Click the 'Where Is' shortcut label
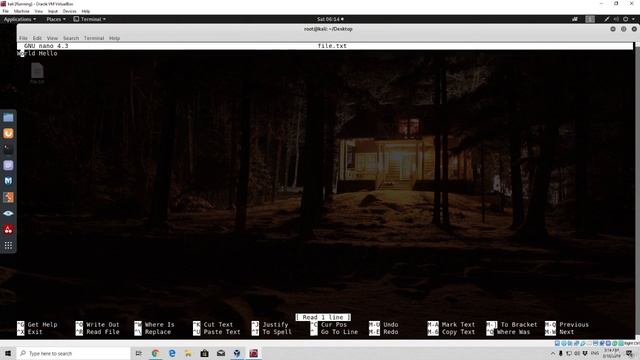 coord(160,325)
